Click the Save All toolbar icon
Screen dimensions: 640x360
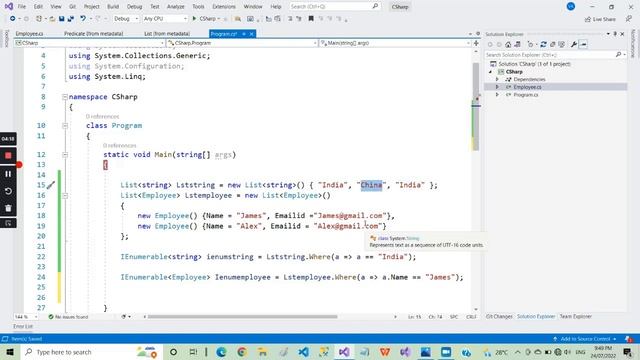[x=71, y=19]
